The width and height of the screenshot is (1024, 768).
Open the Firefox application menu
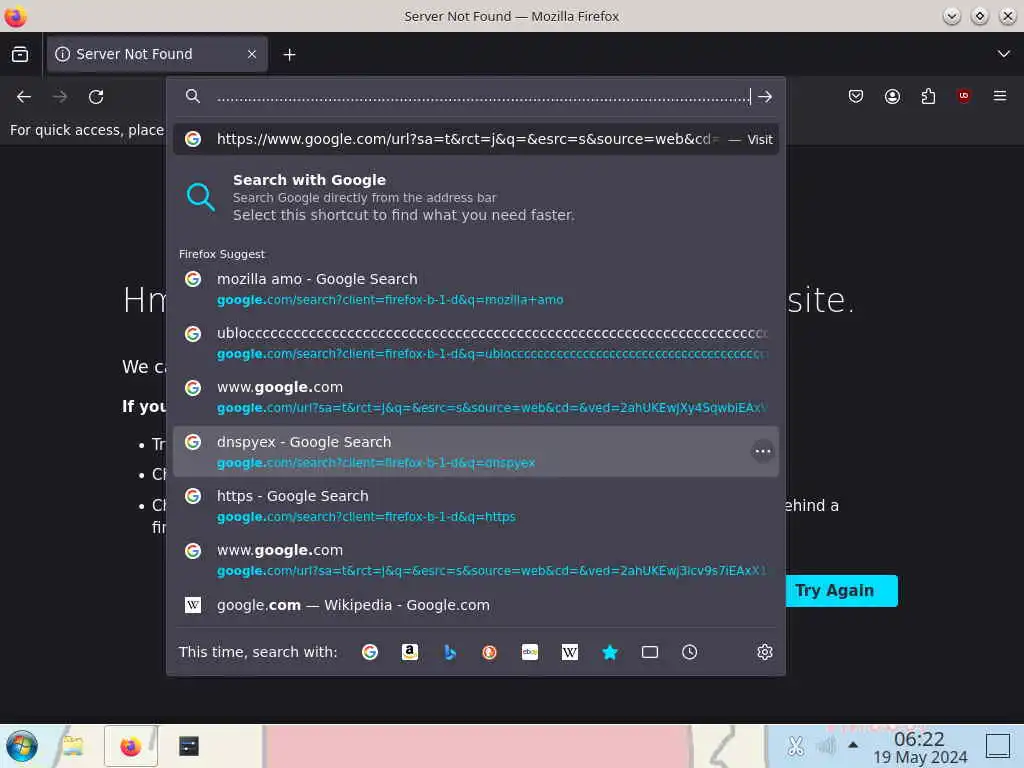(x=999, y=97)
